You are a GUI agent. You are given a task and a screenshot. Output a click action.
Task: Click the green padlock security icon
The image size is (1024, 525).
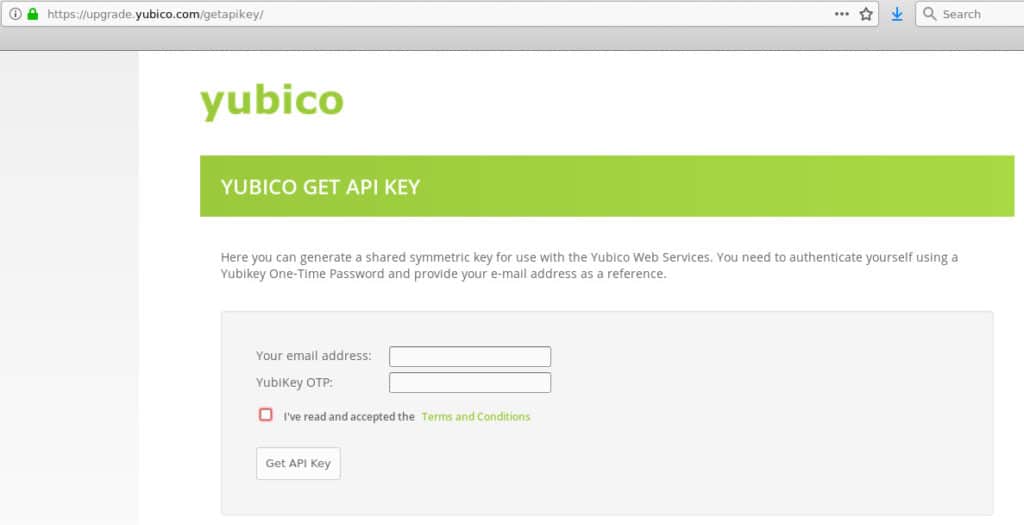coord(33,14)
